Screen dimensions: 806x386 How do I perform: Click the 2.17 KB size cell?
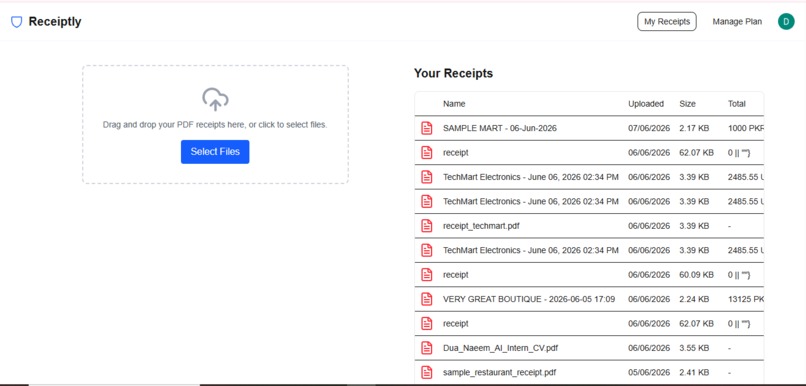coord(694,128)
